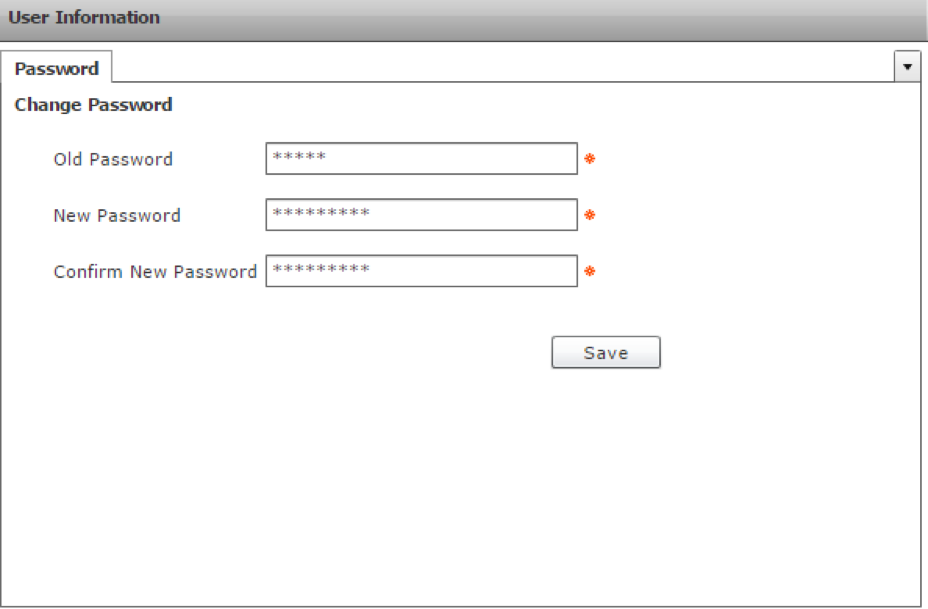Click the User Information panel title
This screenshot has width=928, height=609.
(84, 18)
